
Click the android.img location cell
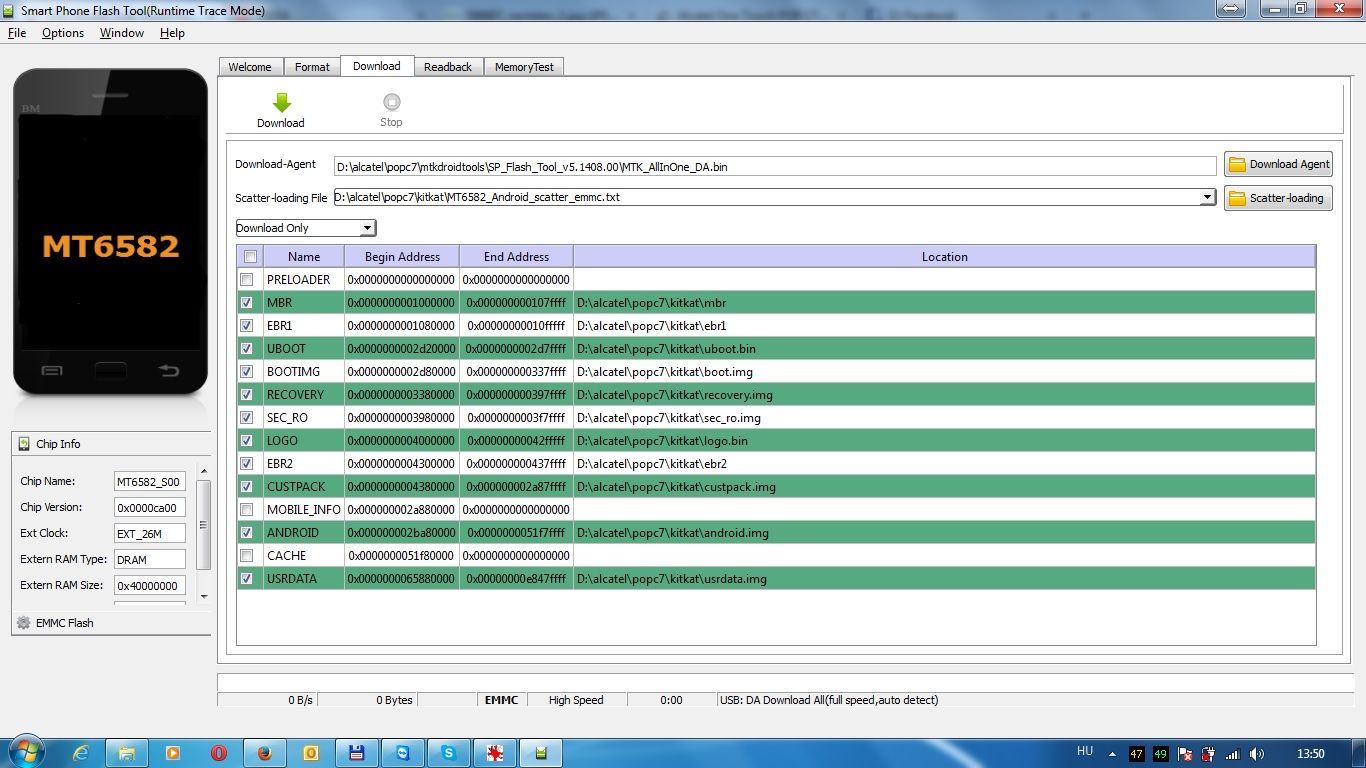pos(945,533)
